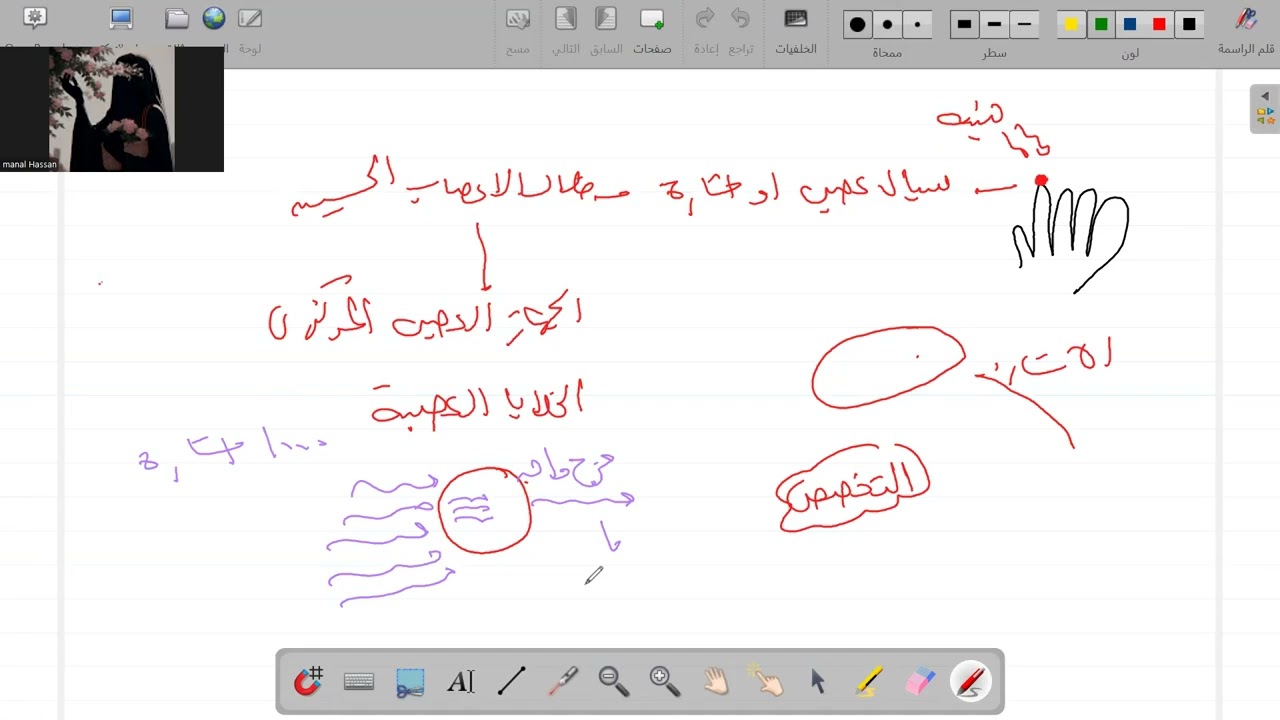1280x720 pixels.
Task: Pick the green pen color
Action: (1101, 24)
